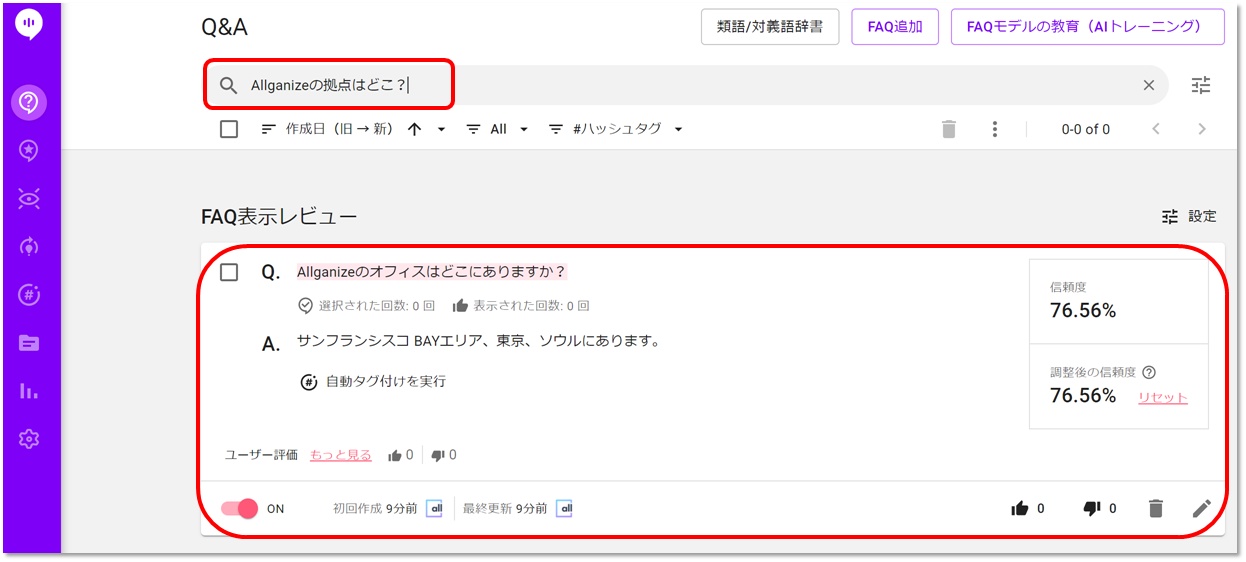Screen dimensions: 1246x562
Task: Turn off the ON toggle switch
Action: 240,509
